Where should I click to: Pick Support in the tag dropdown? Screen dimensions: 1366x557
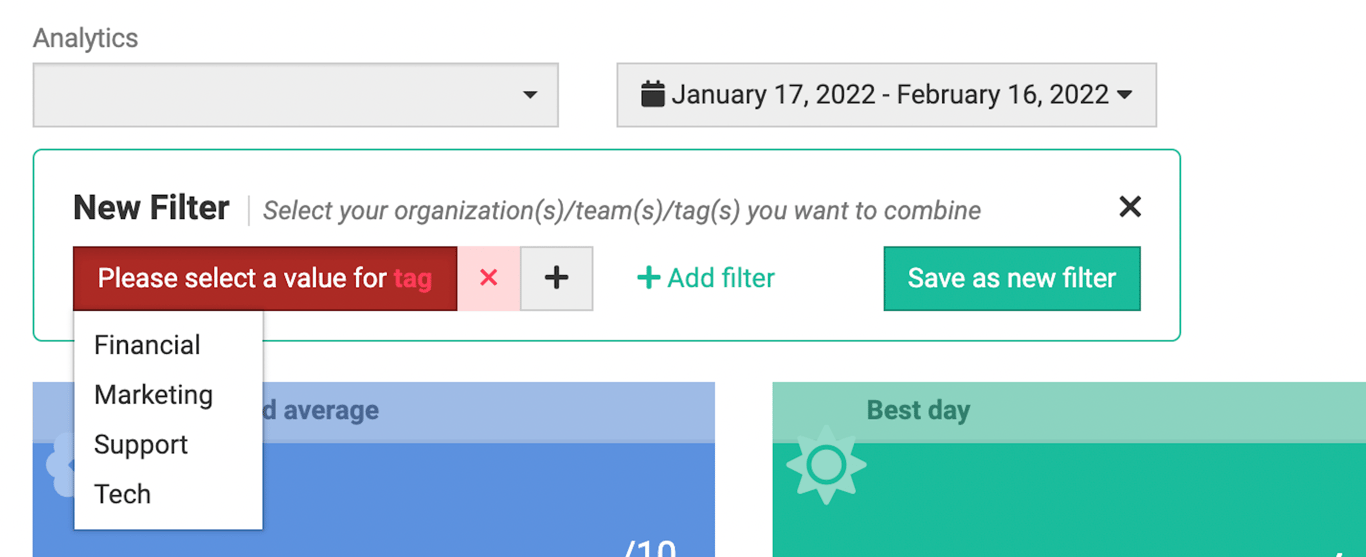pos(141,445)
